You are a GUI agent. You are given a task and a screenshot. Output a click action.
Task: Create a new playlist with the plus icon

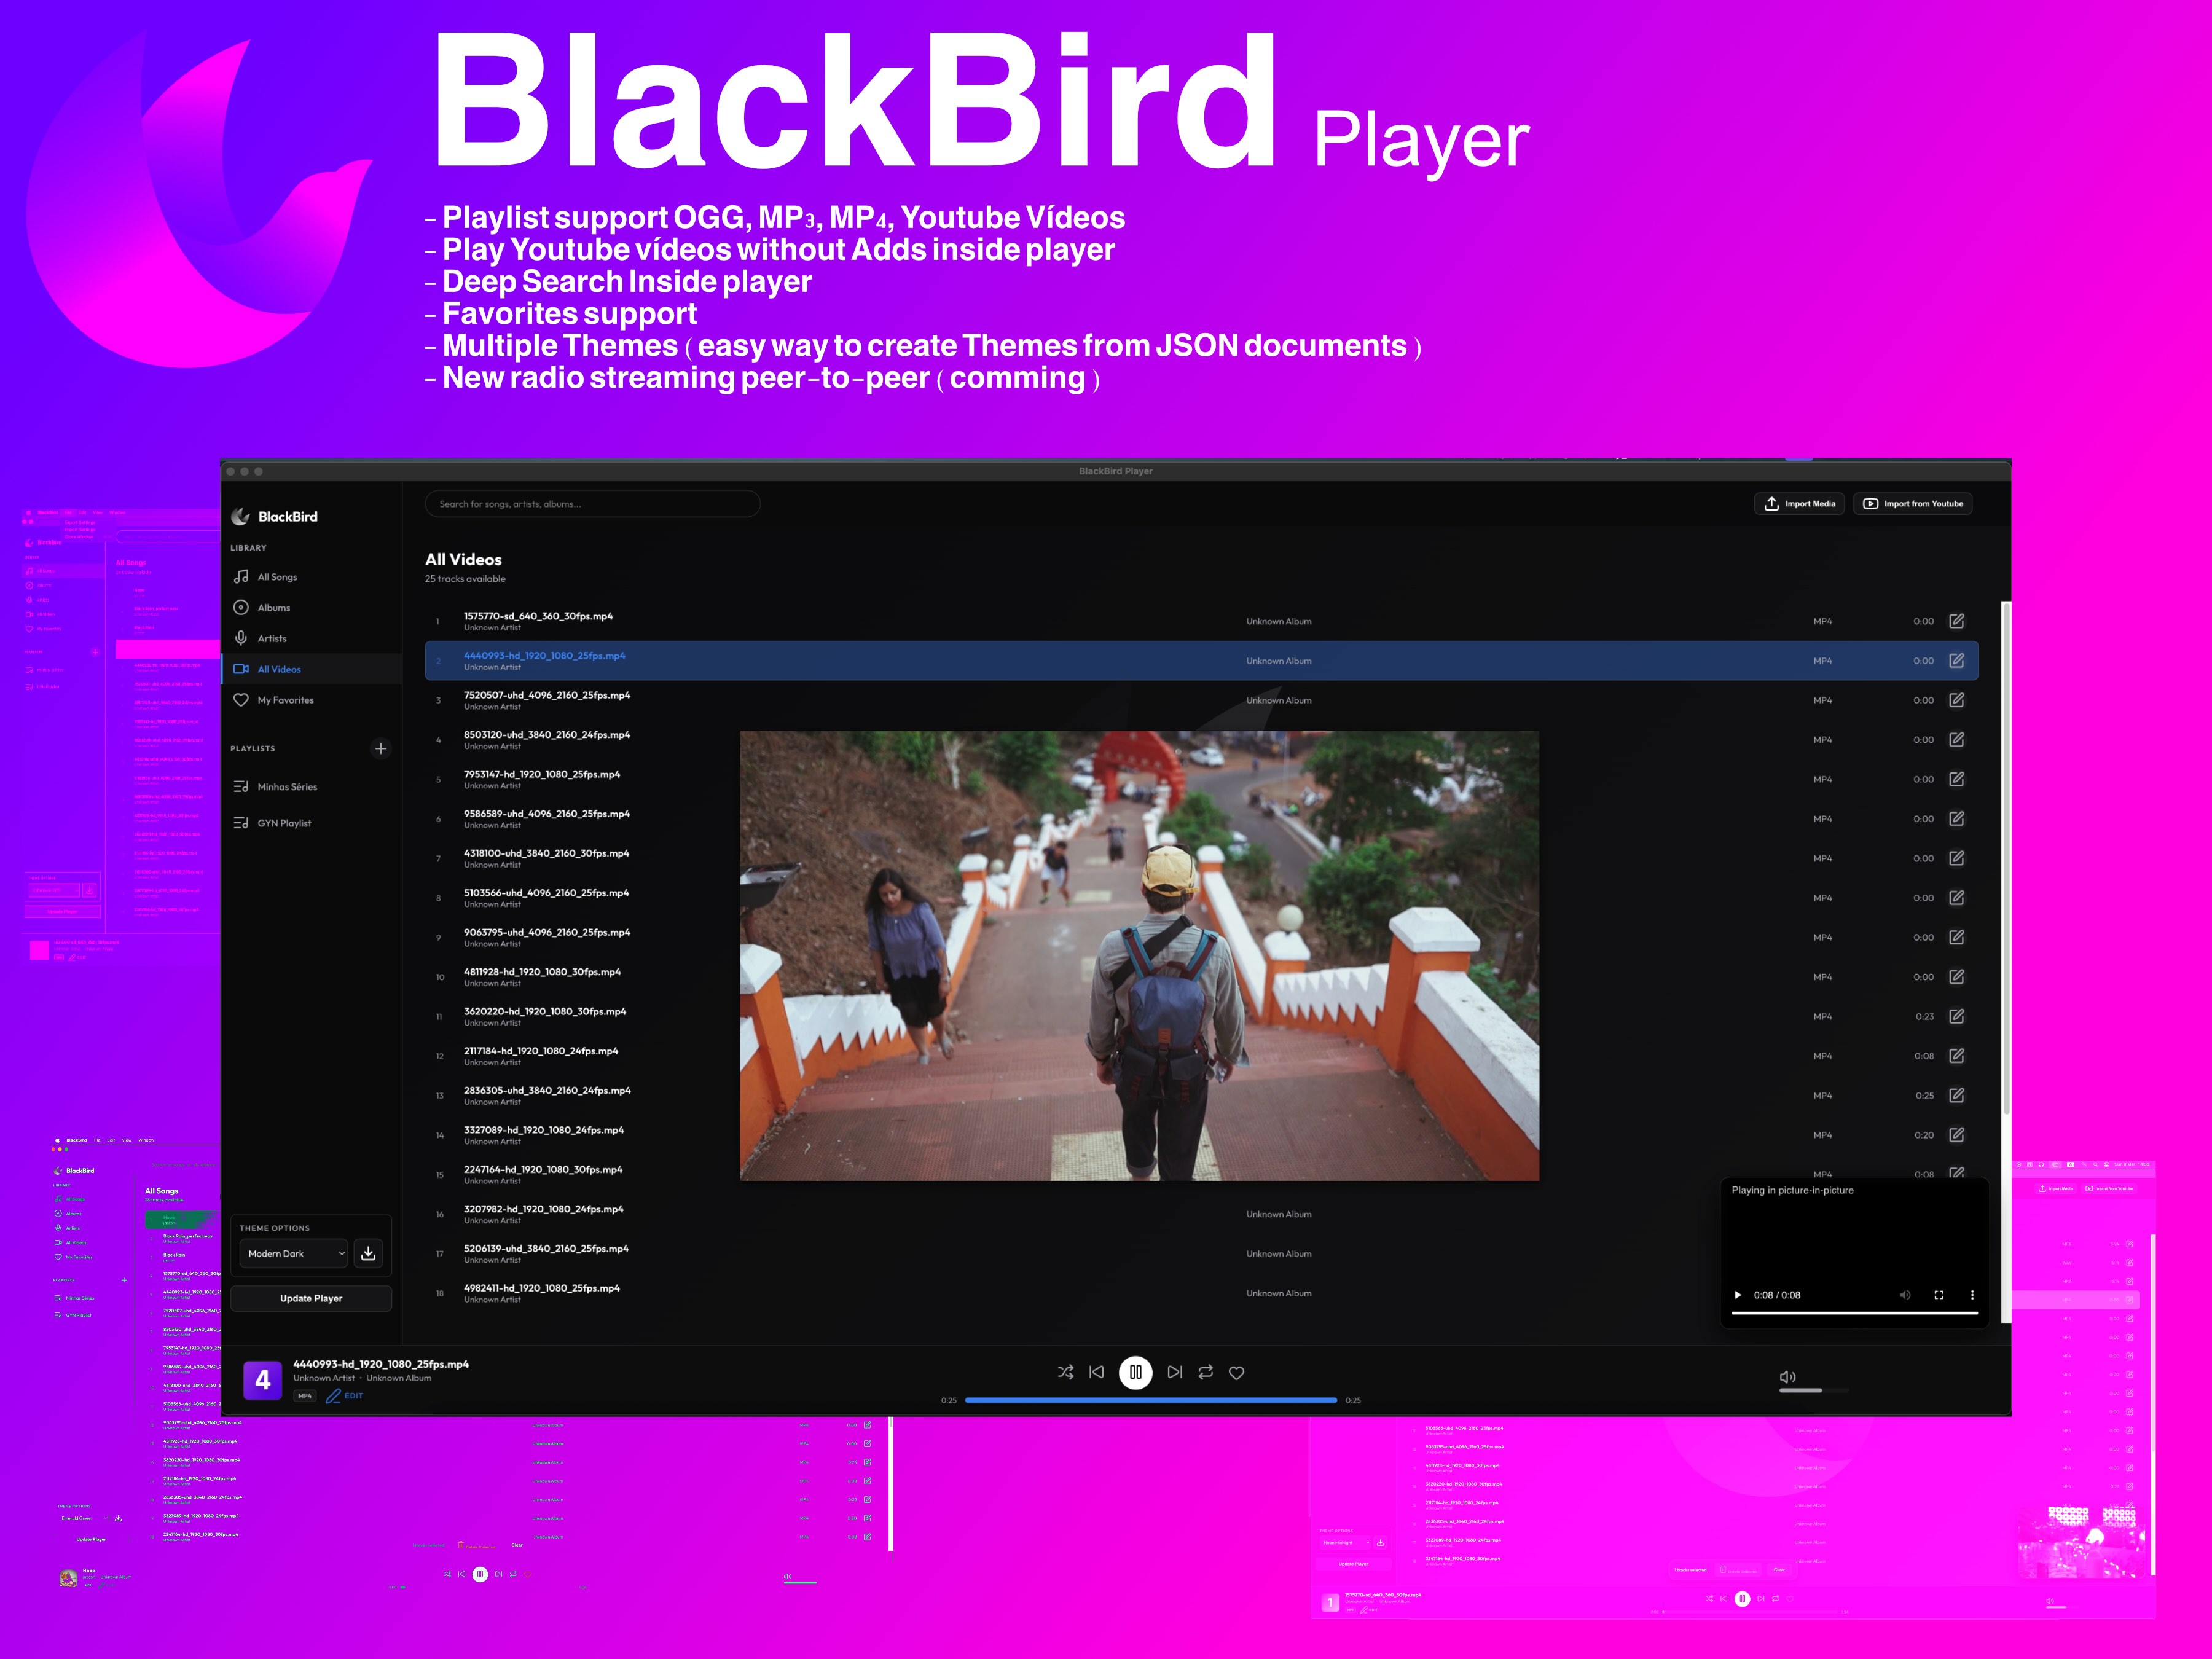click(381, 748)
